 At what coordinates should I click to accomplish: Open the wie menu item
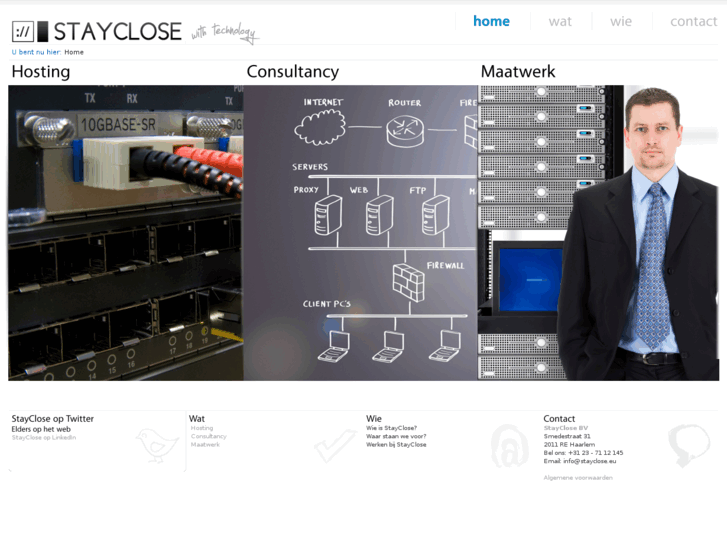pyautogui.click(x=621, y=21)
